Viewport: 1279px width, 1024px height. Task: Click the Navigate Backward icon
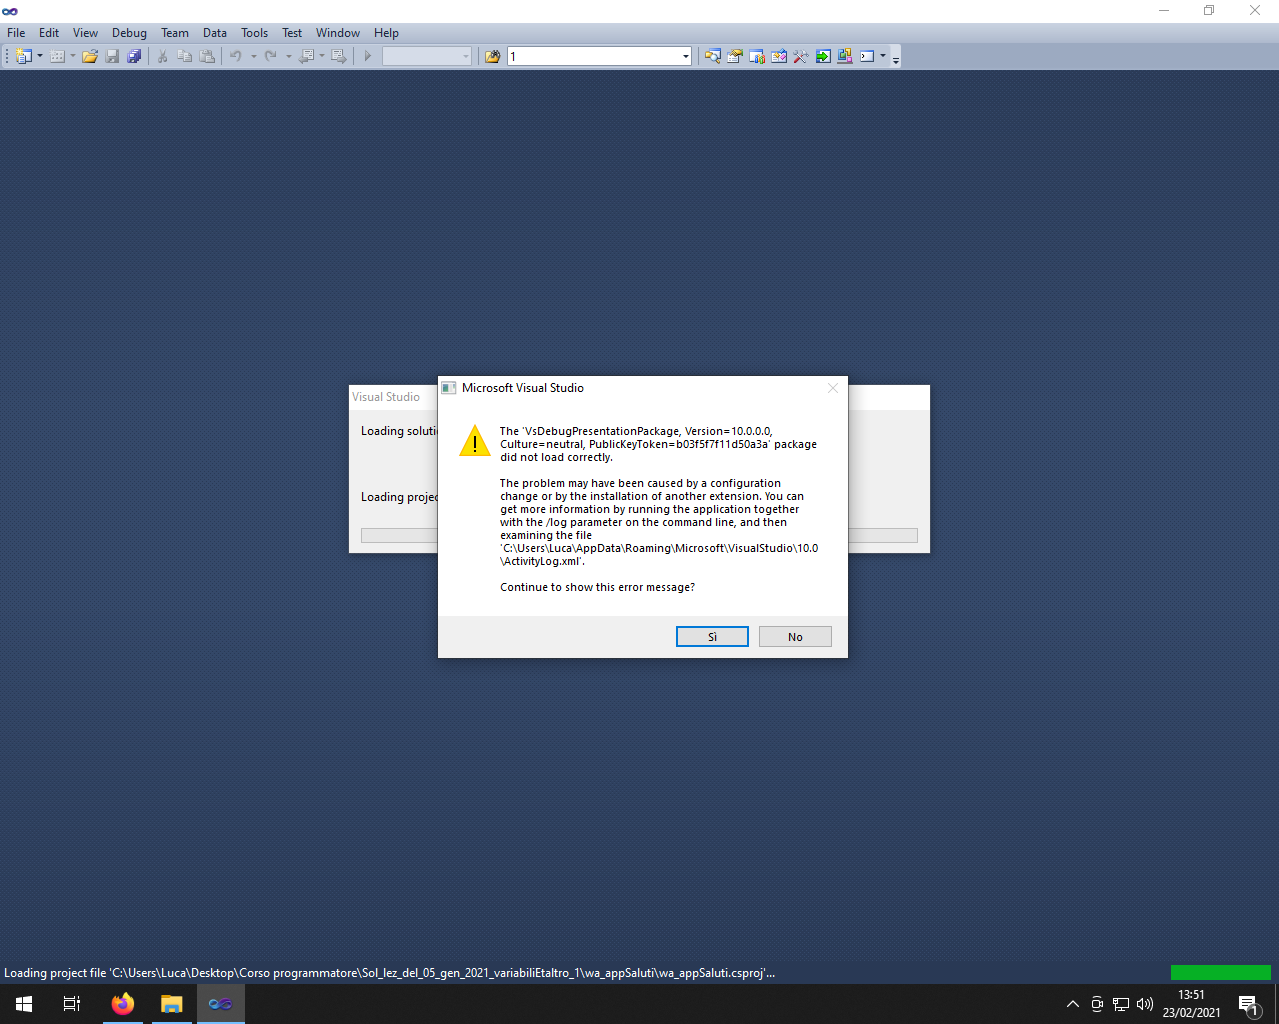click(306, 56)
